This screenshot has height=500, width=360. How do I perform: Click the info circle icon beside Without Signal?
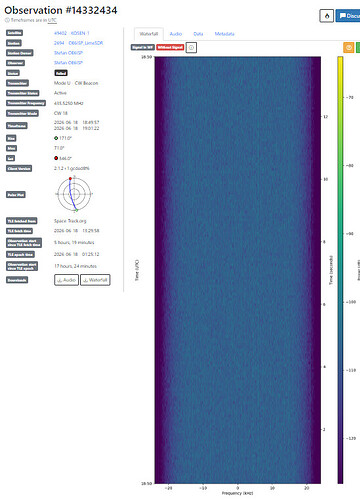coord(191,47)
